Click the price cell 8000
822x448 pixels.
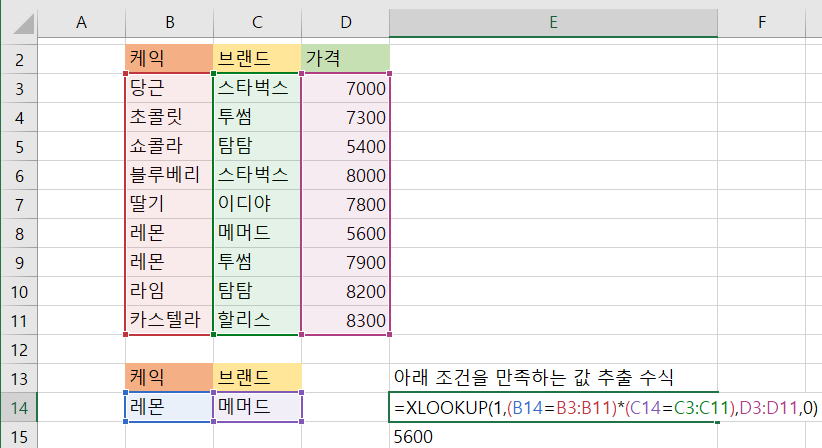(x=345, y=176)
